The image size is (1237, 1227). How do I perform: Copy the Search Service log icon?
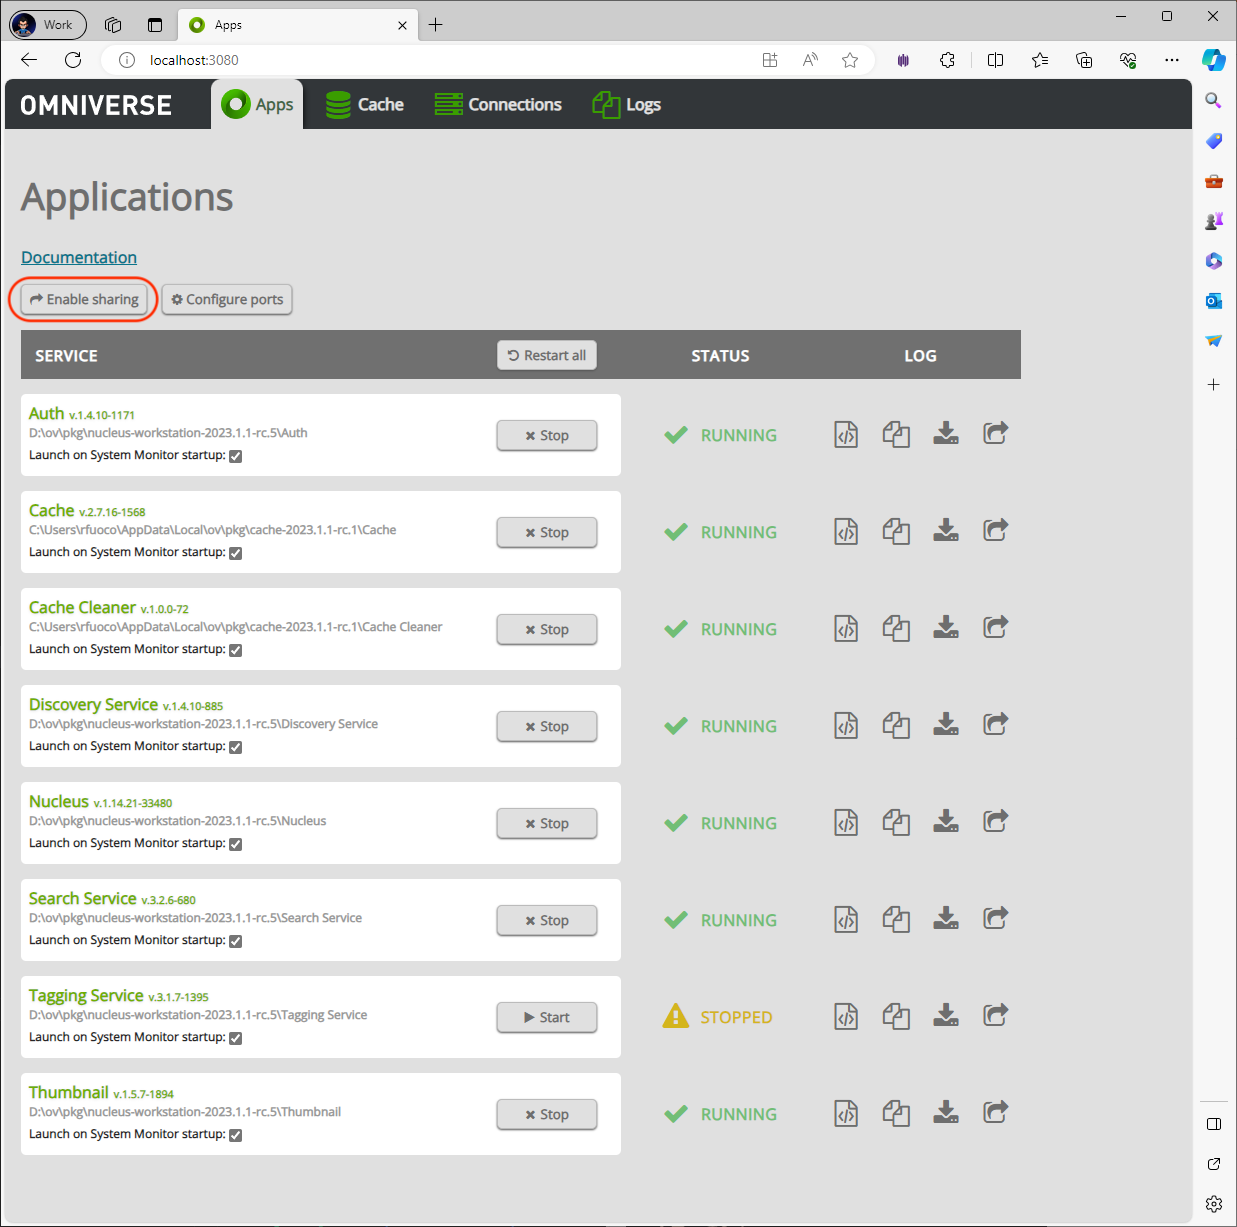click(896, 920)
